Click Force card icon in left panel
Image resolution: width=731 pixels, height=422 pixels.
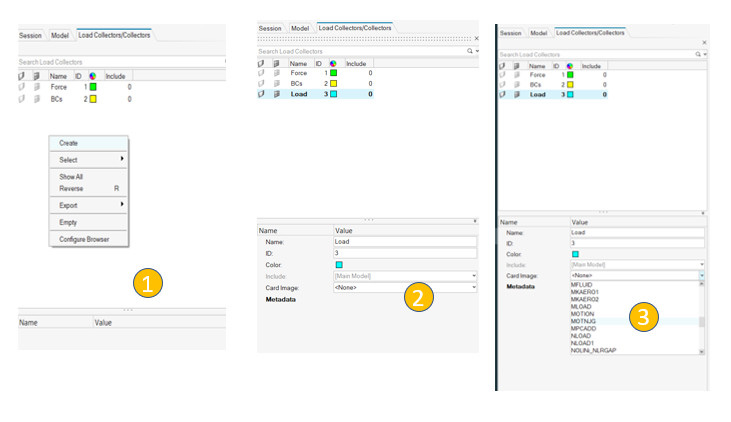[37, 87]
